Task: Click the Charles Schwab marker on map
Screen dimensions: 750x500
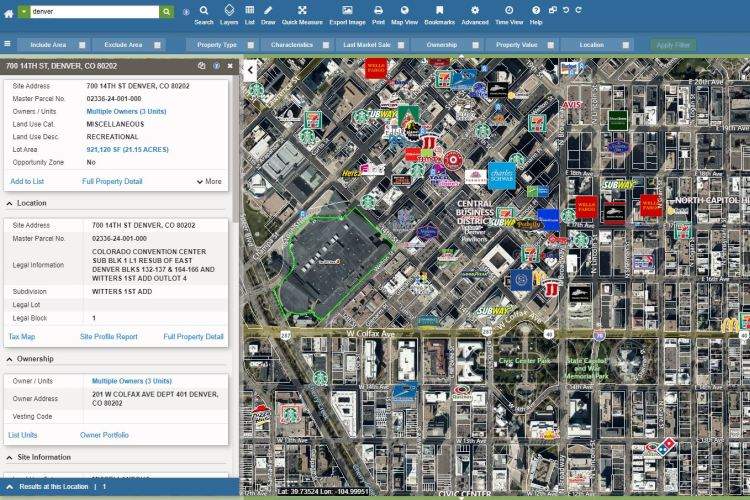Action: [x=502, y=175]
